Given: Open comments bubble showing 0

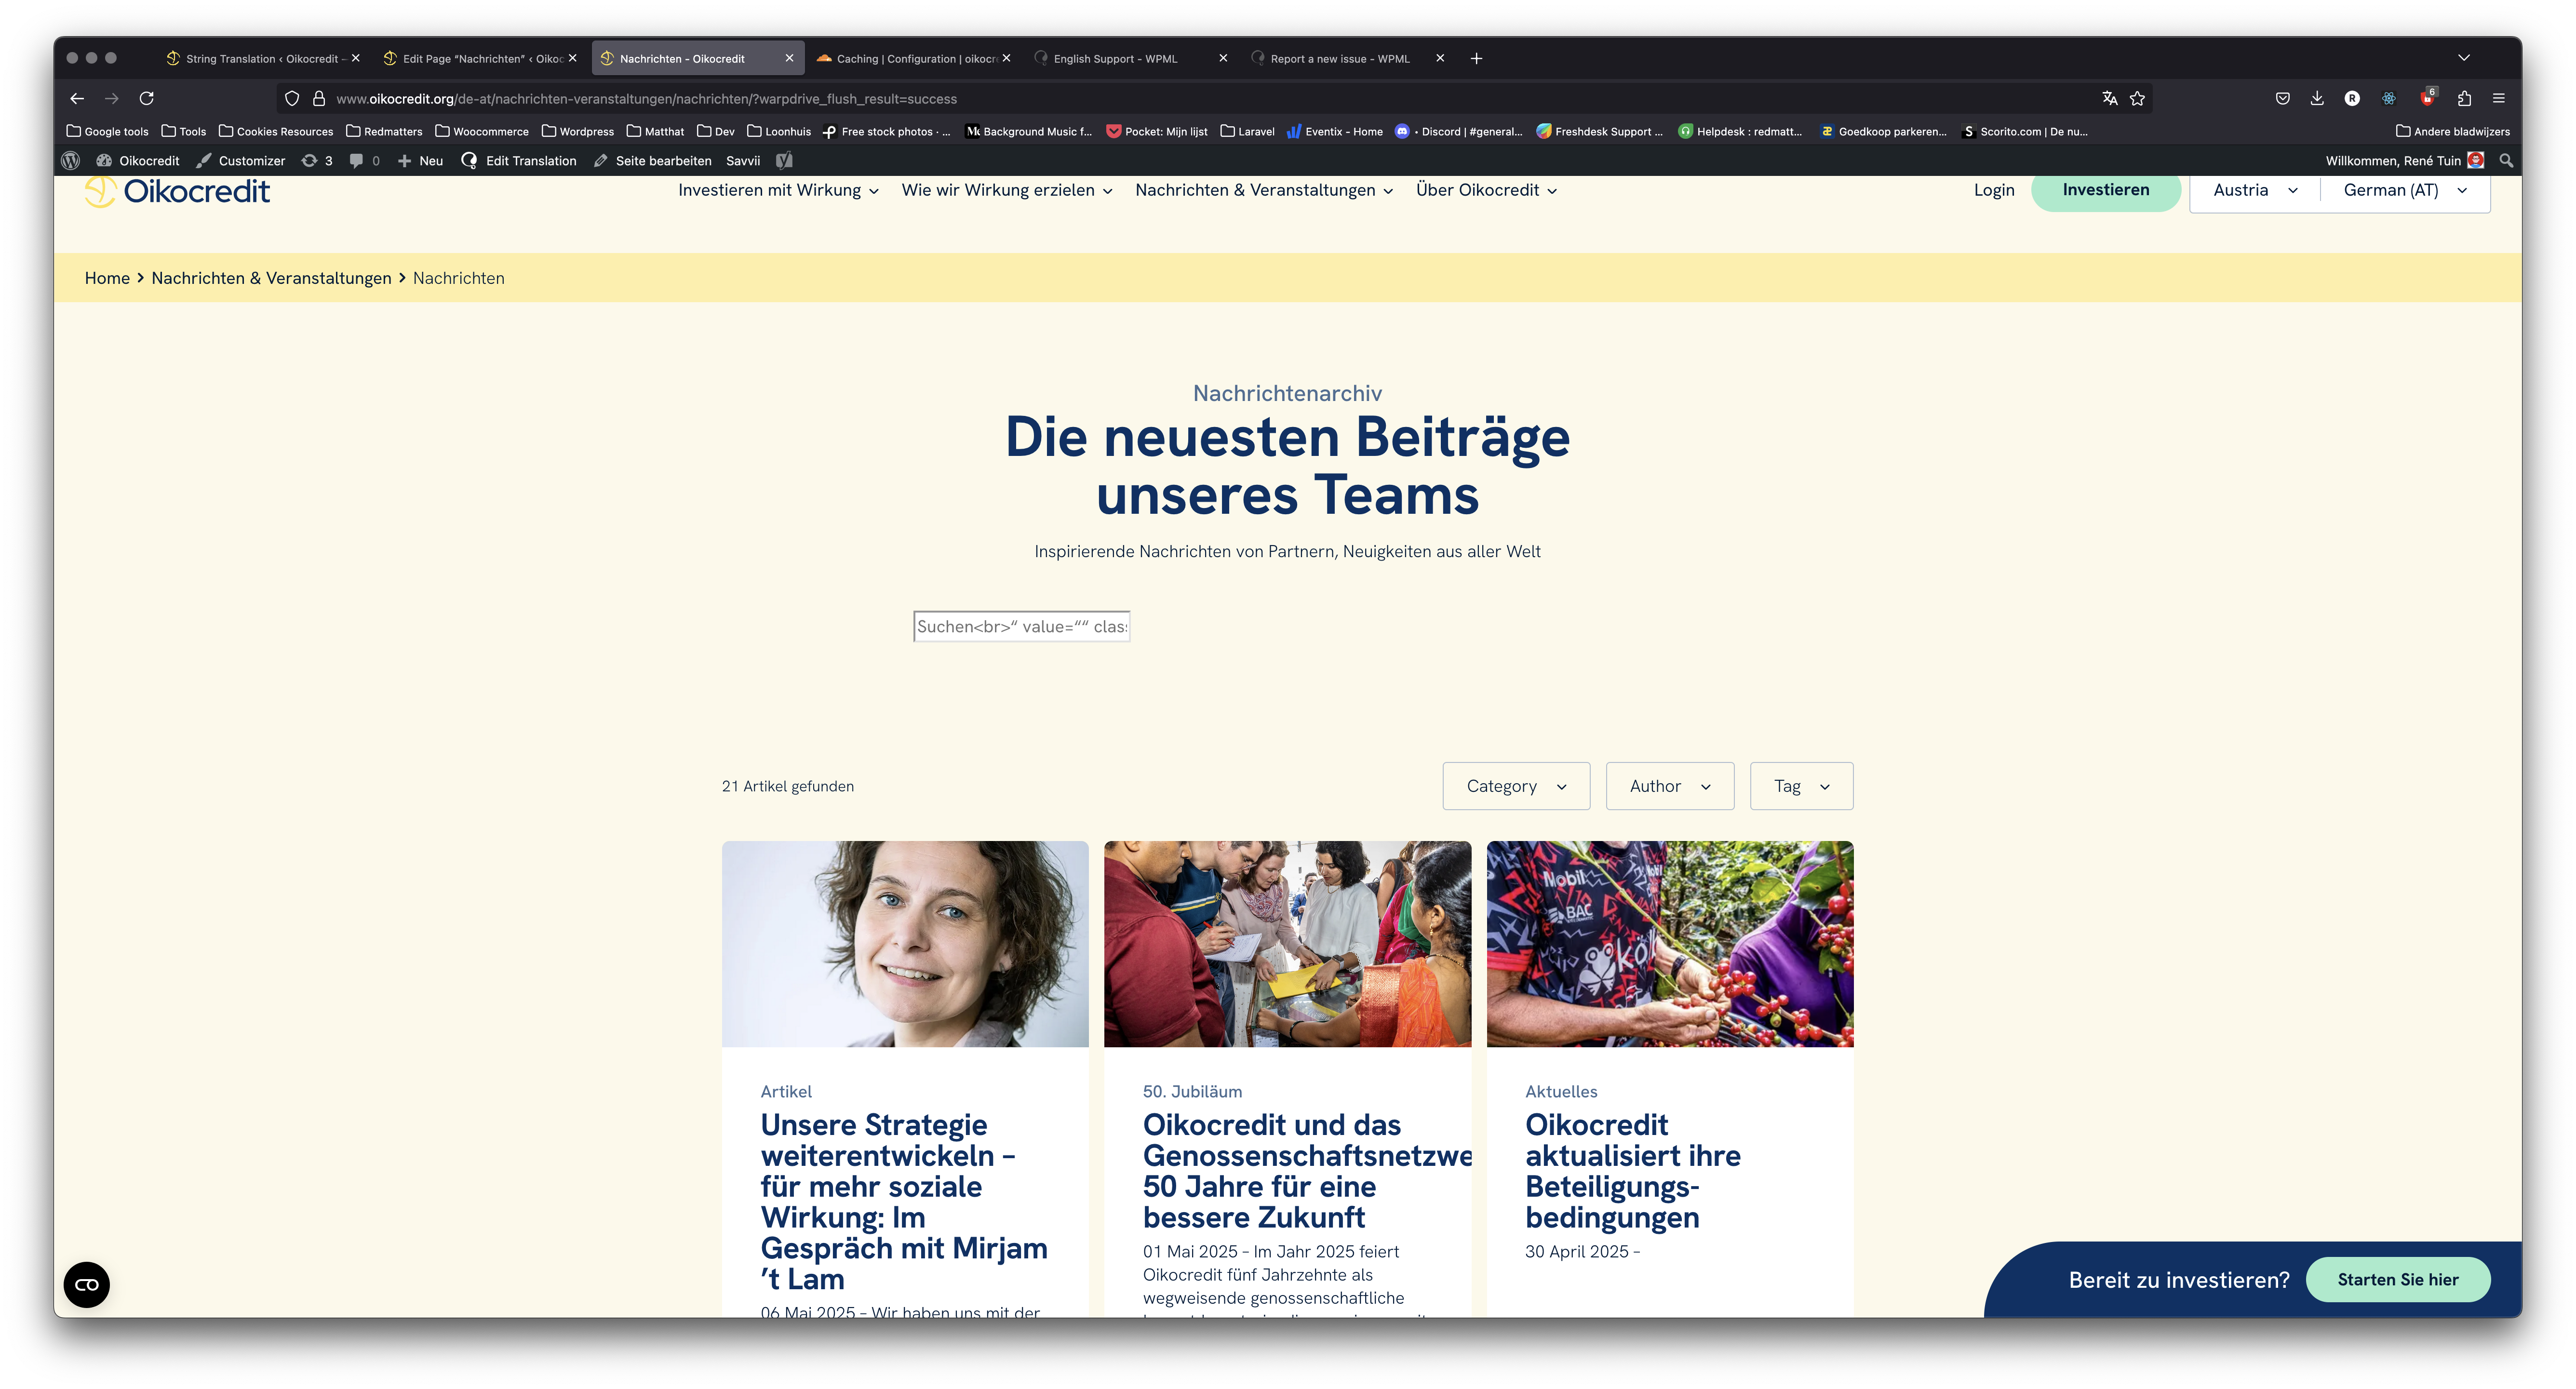Looking at the screenshot, I should point(364,161).
